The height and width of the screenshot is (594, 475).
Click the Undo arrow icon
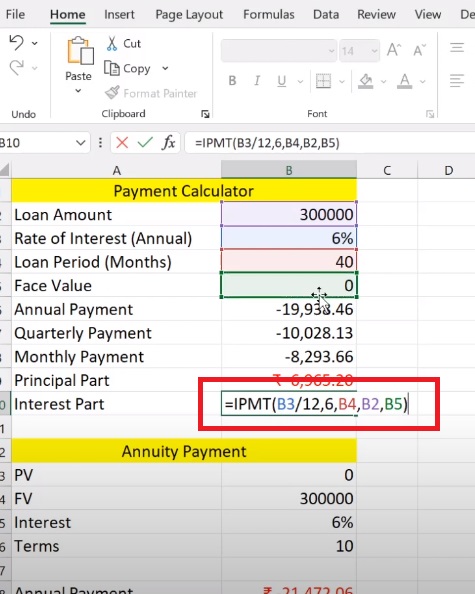[16, 42]
